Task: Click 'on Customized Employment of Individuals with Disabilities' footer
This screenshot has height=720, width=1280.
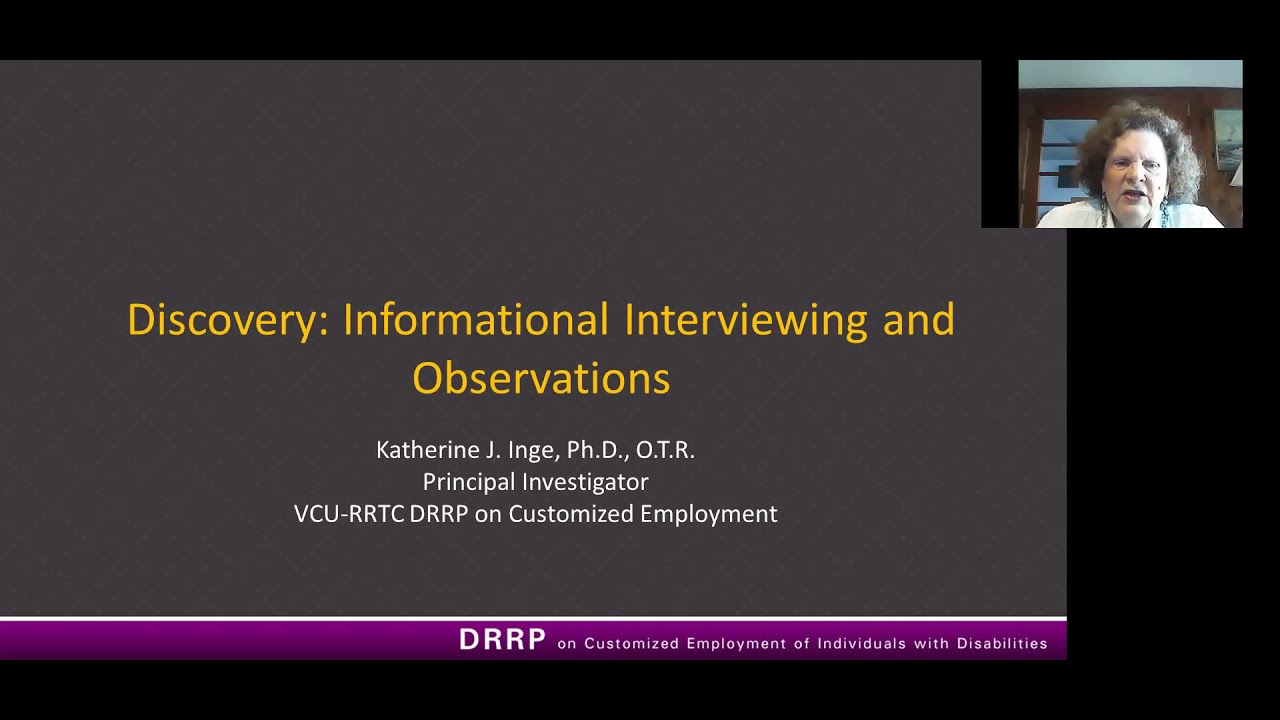Action: click(x=802, y=644)
